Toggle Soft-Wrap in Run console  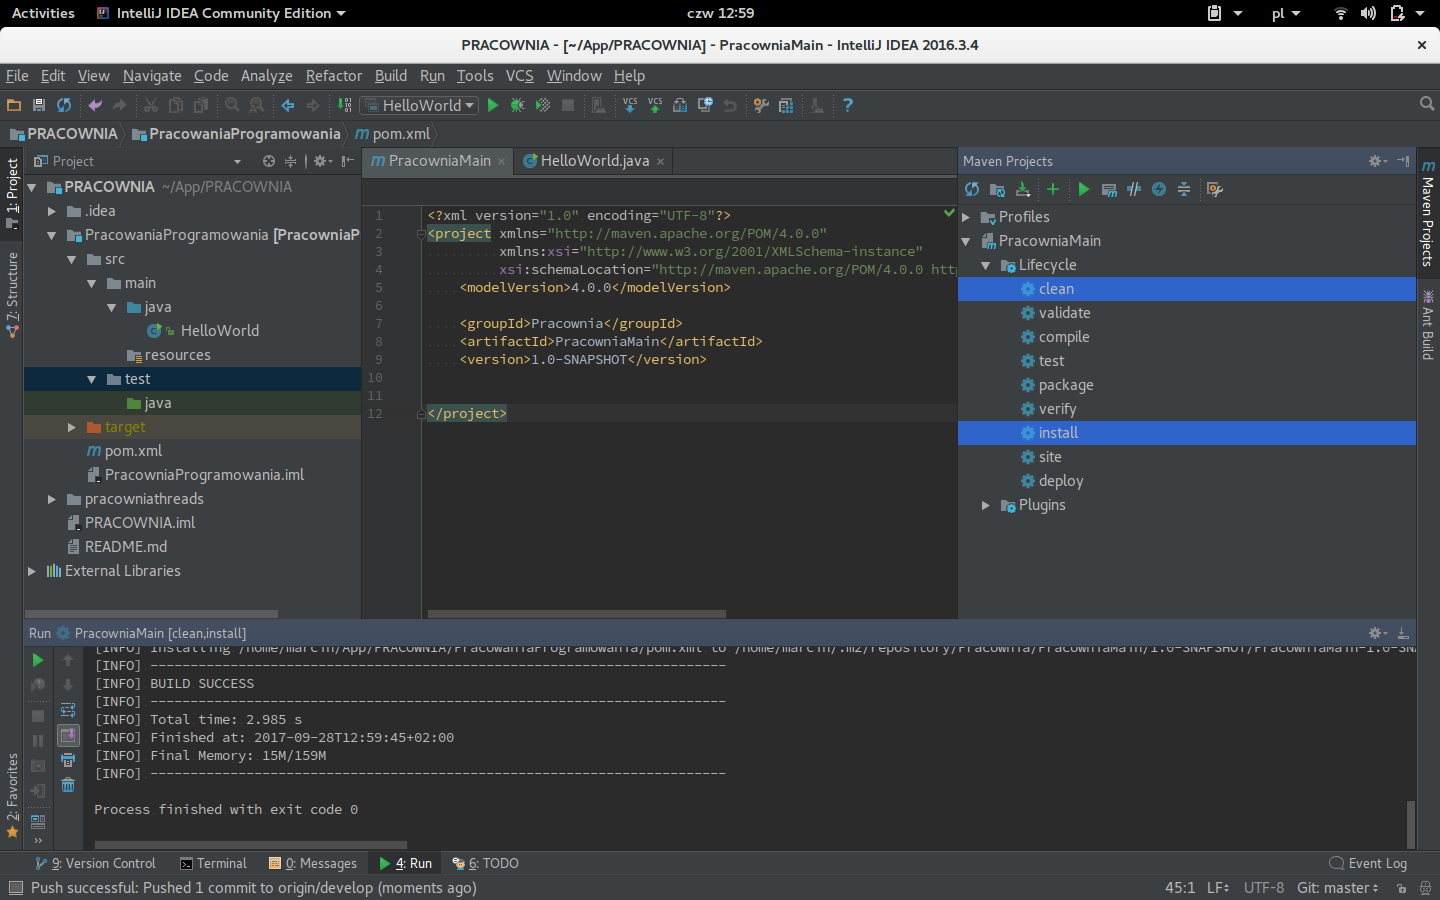pos(68,710)
